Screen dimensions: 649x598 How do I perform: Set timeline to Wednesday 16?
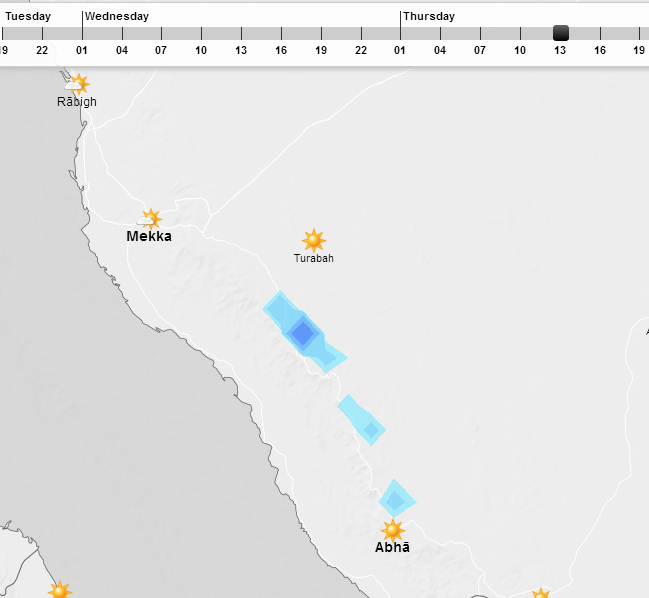[x=281, y=50]
